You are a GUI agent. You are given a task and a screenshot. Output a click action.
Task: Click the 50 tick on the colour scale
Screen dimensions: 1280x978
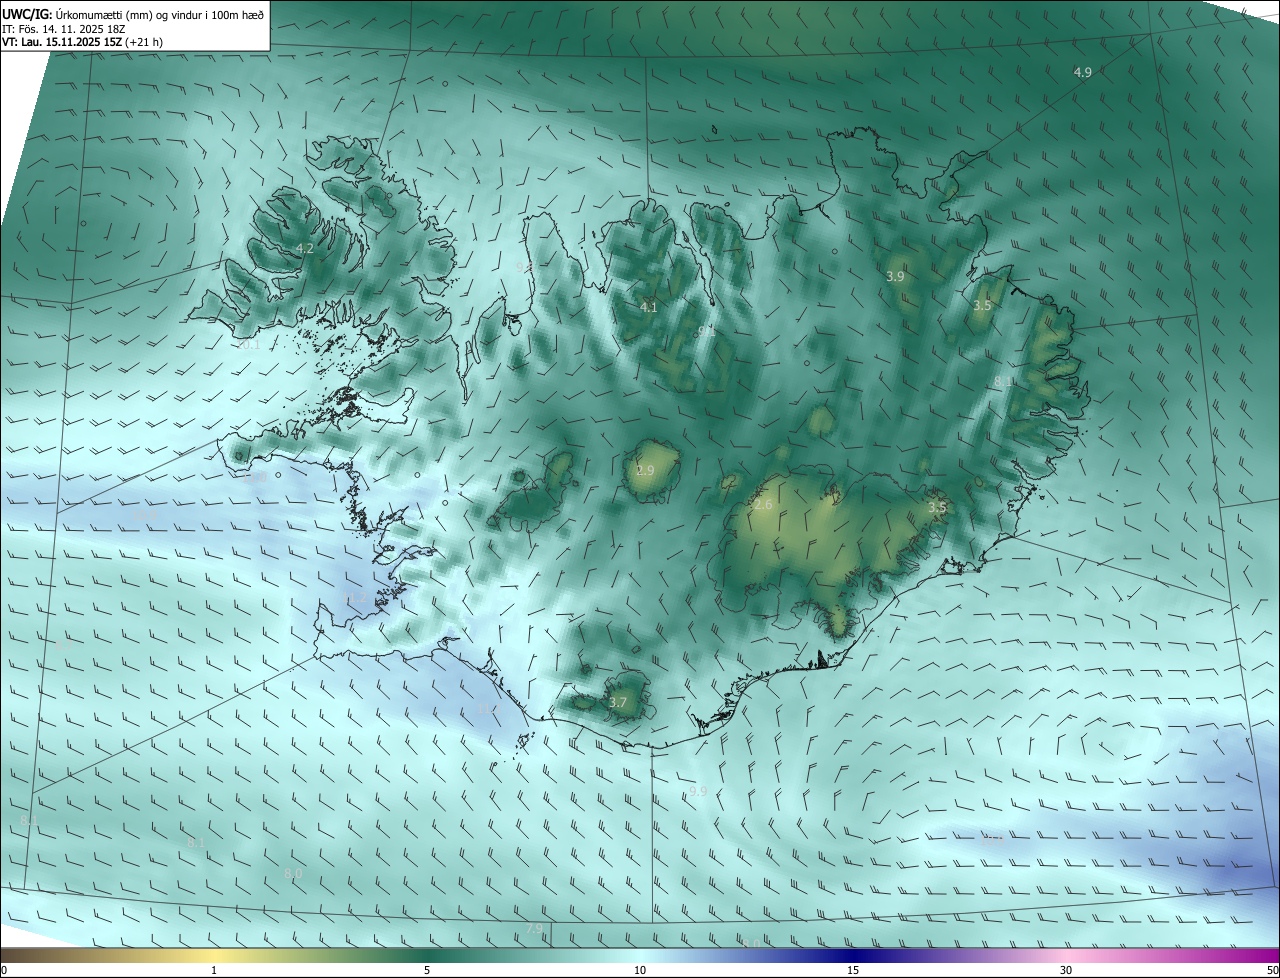point(1272,970)
